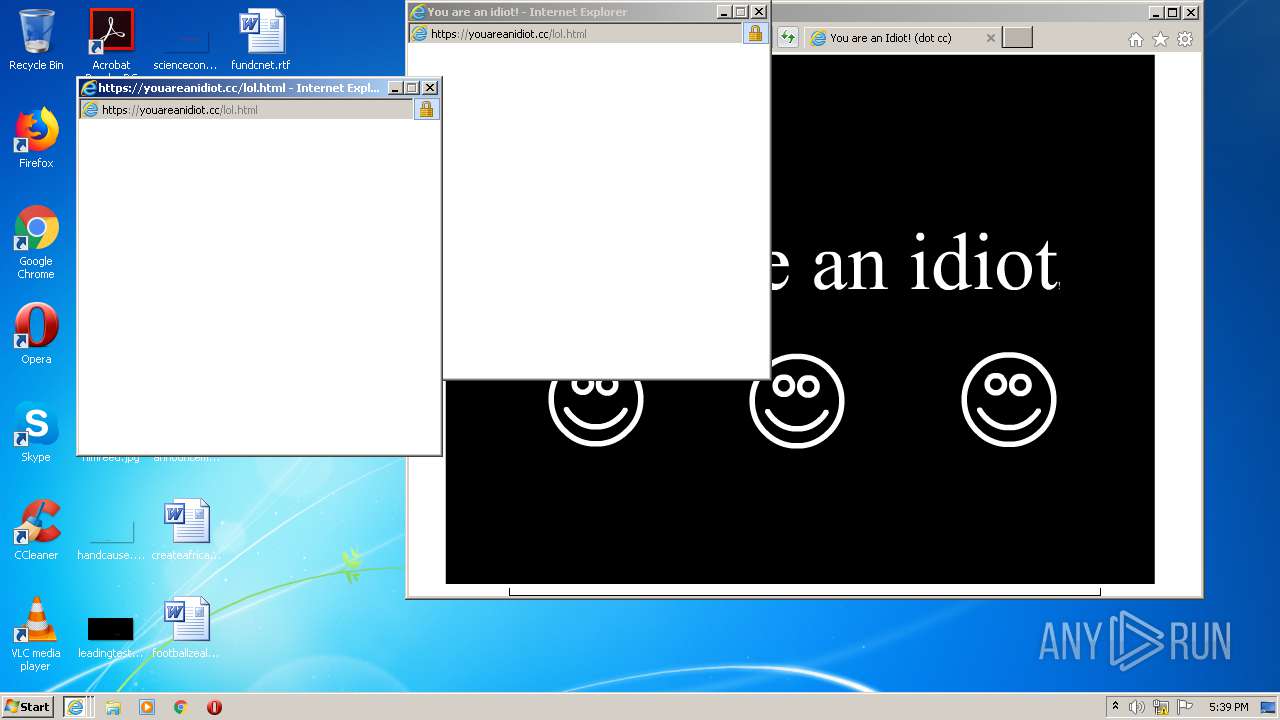The width and height of the screenshot is (1280, 720).
Task: Click the address field in the left lol.html popup
Action: tap(246, 110)
